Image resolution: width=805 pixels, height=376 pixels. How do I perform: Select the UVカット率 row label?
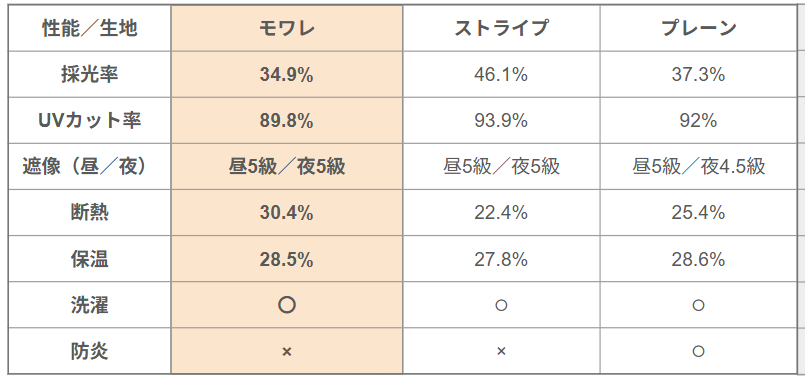click(x=89, y=121)
